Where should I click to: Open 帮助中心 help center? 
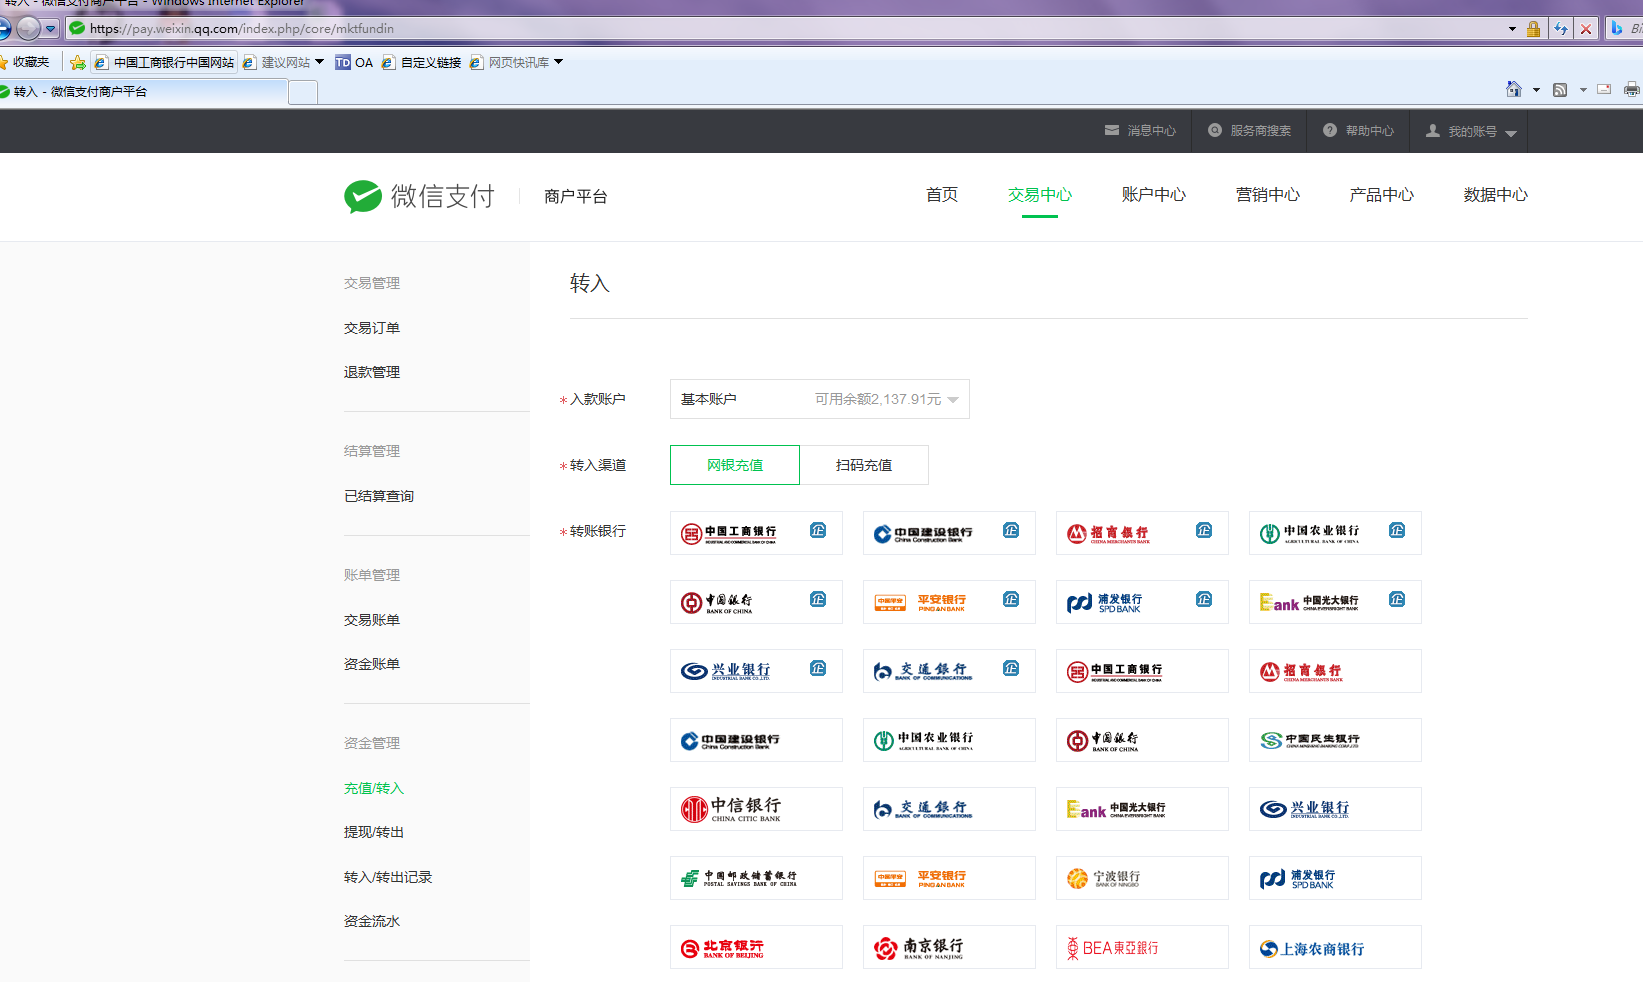pos(1358,131)
